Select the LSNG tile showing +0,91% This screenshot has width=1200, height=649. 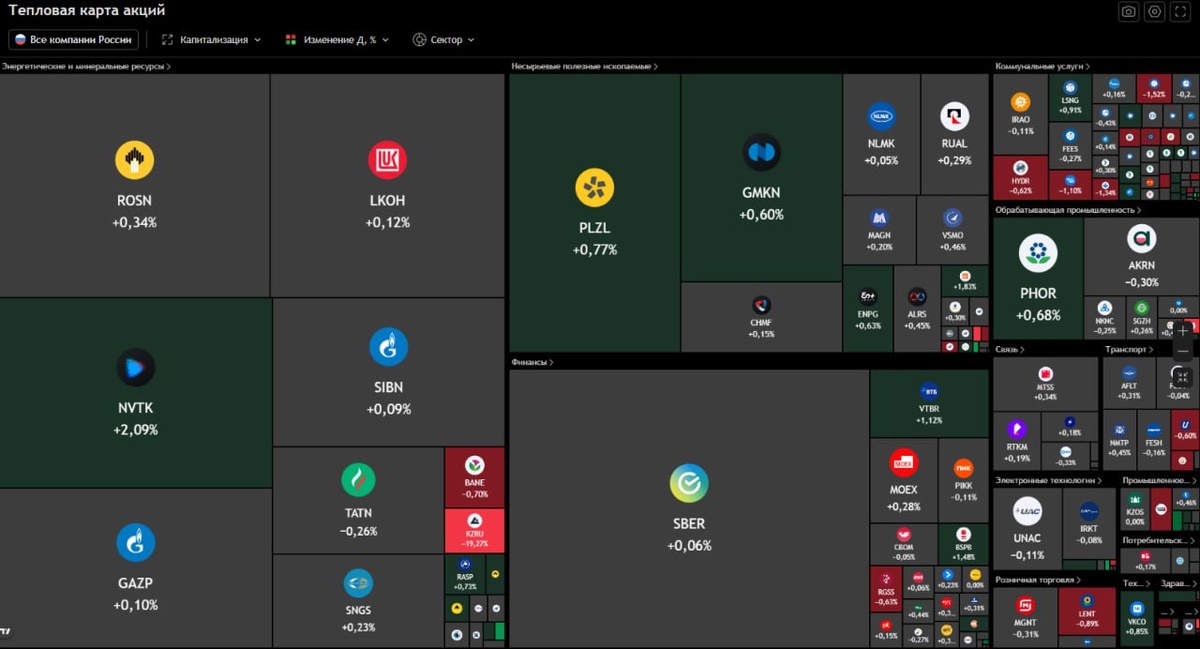tap(1070, 98)
